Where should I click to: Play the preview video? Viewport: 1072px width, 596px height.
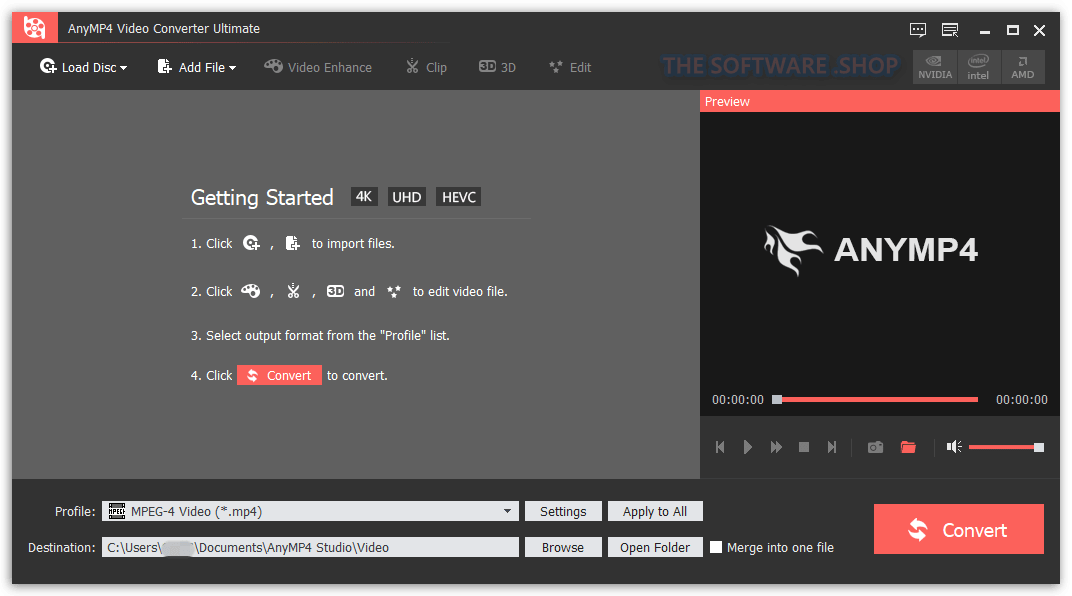click(748, 447)
